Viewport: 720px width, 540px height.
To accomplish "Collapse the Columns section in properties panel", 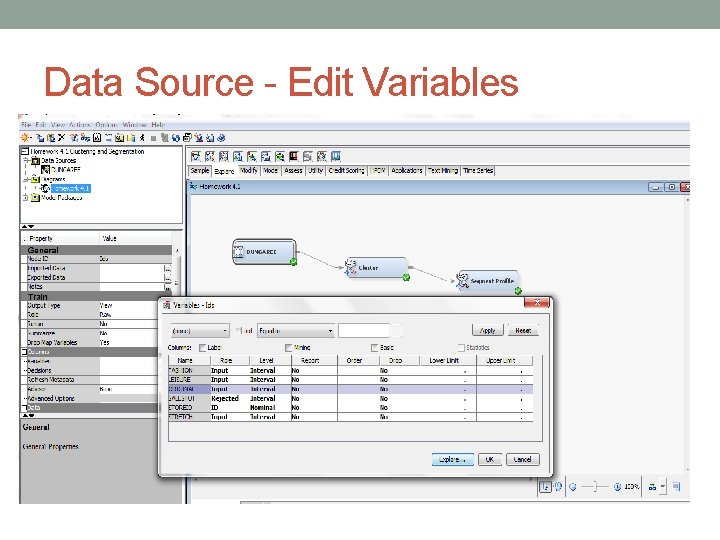I will [x=24, y=352].
